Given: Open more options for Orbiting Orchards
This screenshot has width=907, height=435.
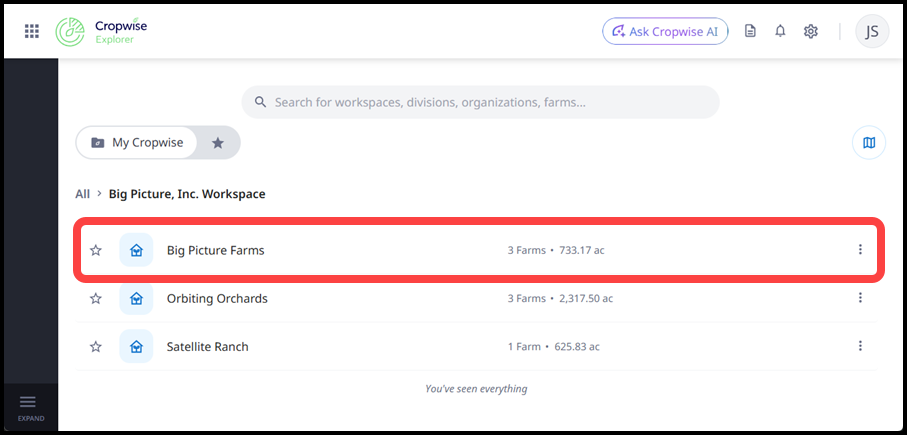Looking at the screenshot, I should tap(860, 297).
